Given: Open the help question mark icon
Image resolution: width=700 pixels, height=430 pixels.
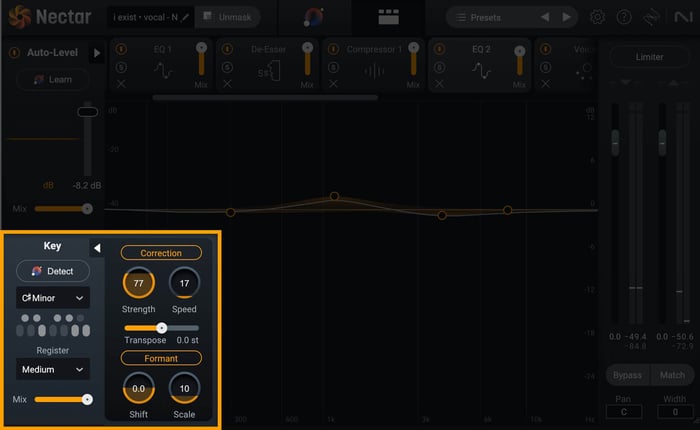Looking at the screenshot, I should tap(624, 17).
